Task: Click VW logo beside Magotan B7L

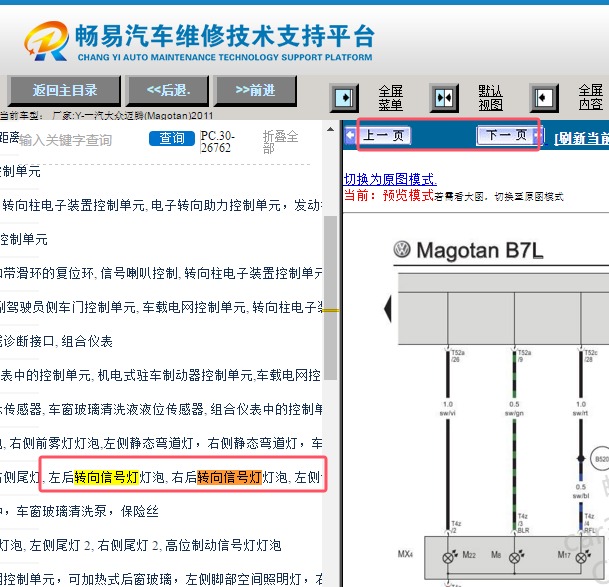Action: (x=402, y=249)
